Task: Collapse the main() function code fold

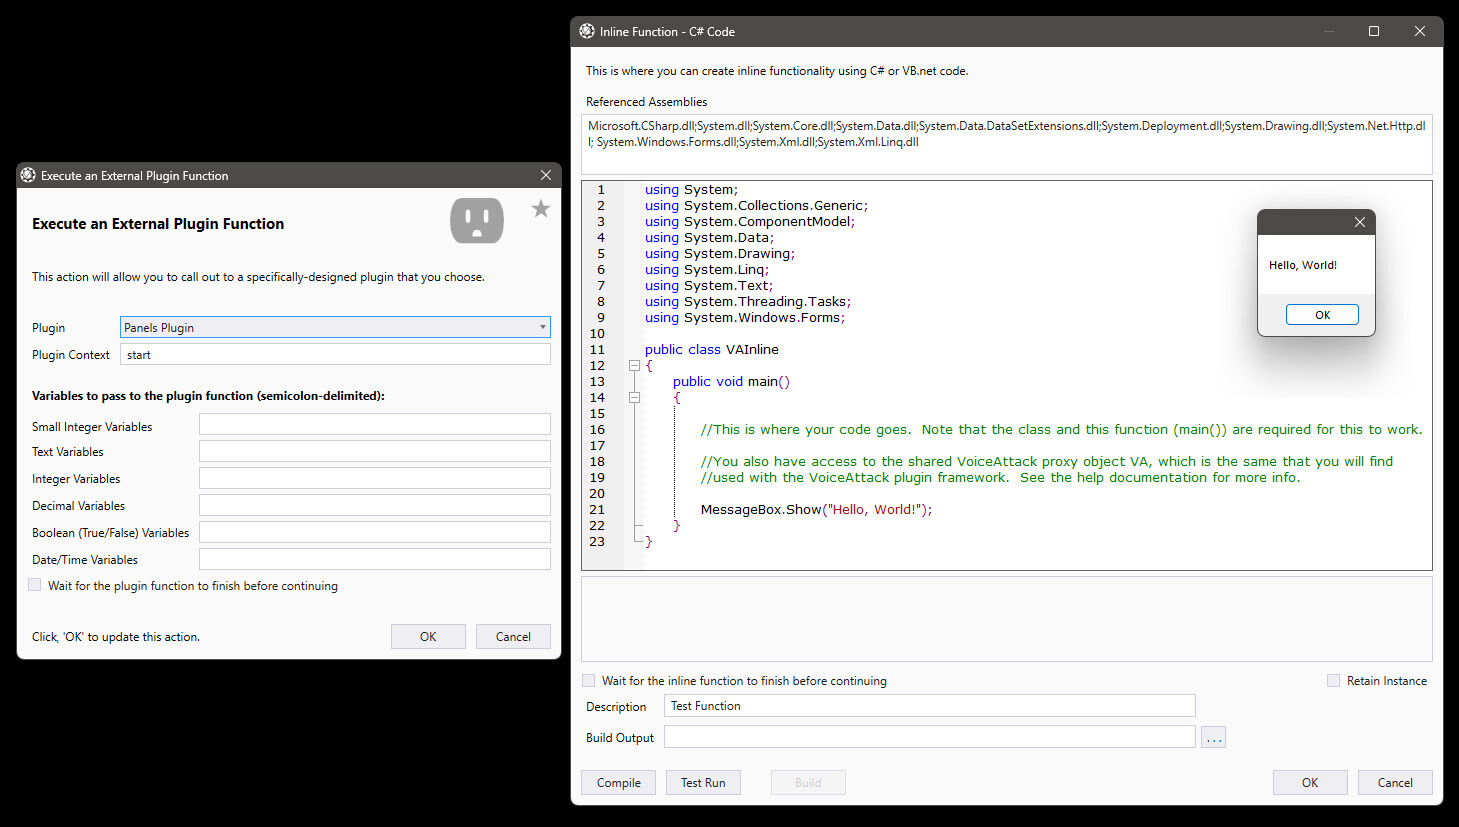Action: (634, 397)
